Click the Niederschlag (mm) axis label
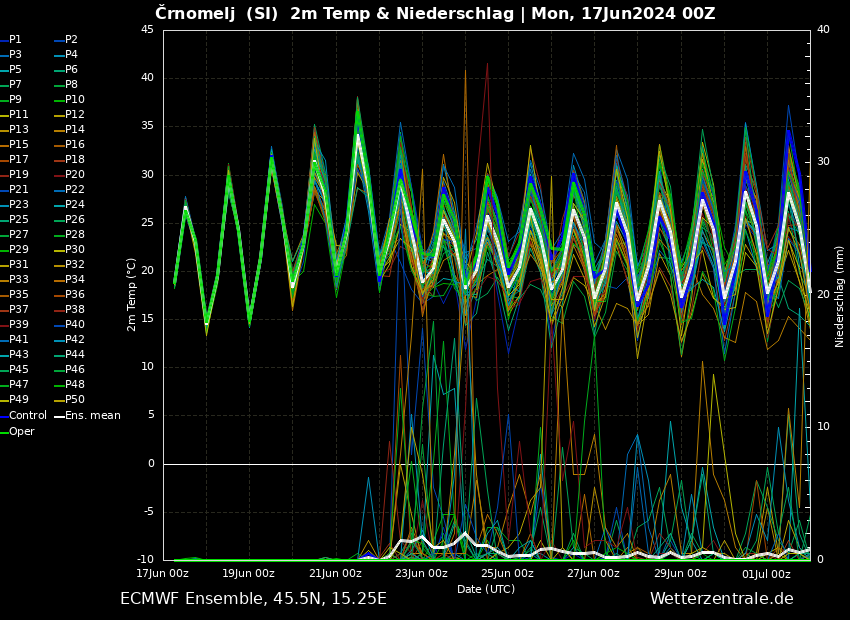Image resolution: width=850 pixels, height=620 pixels. click(x=840, y=296)
